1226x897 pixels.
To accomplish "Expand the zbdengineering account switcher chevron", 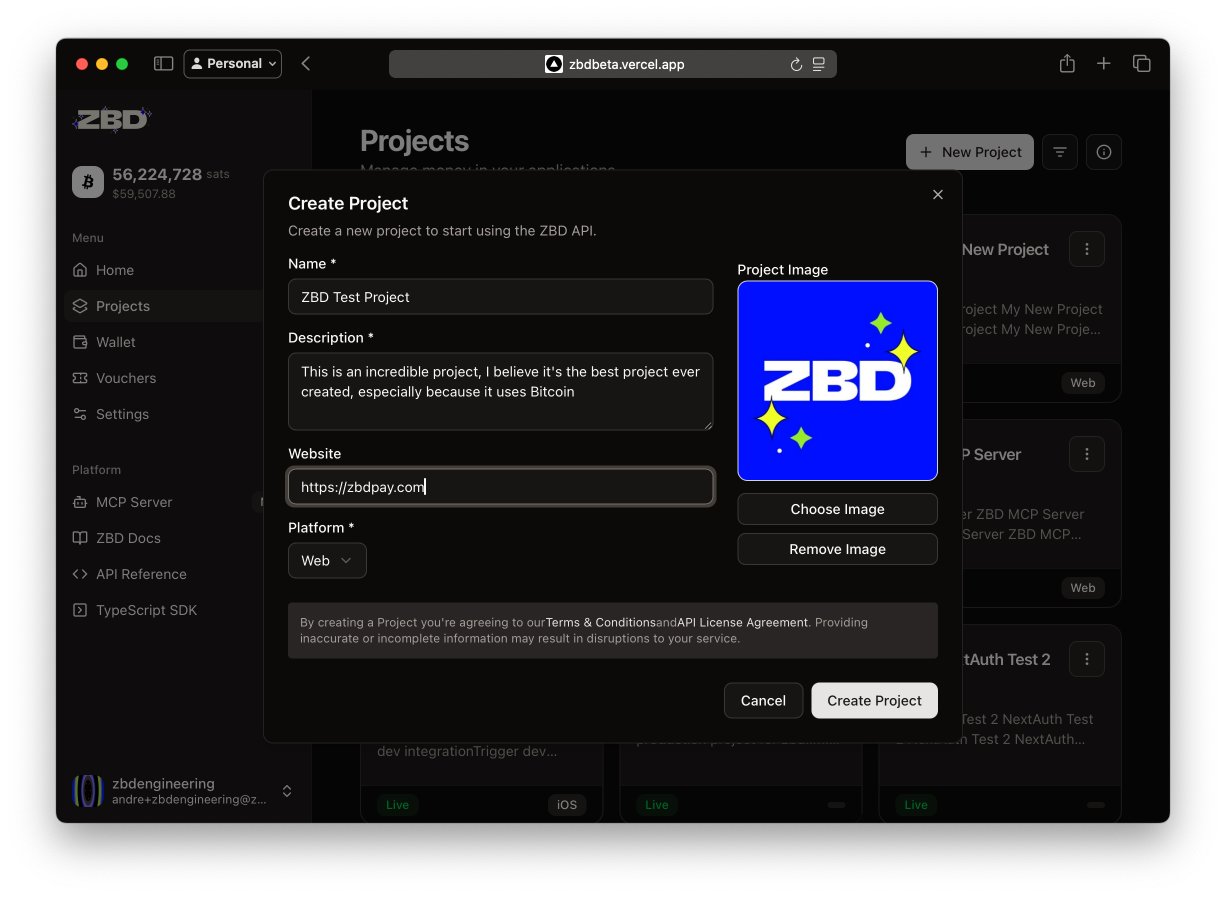I will point(287,790).
